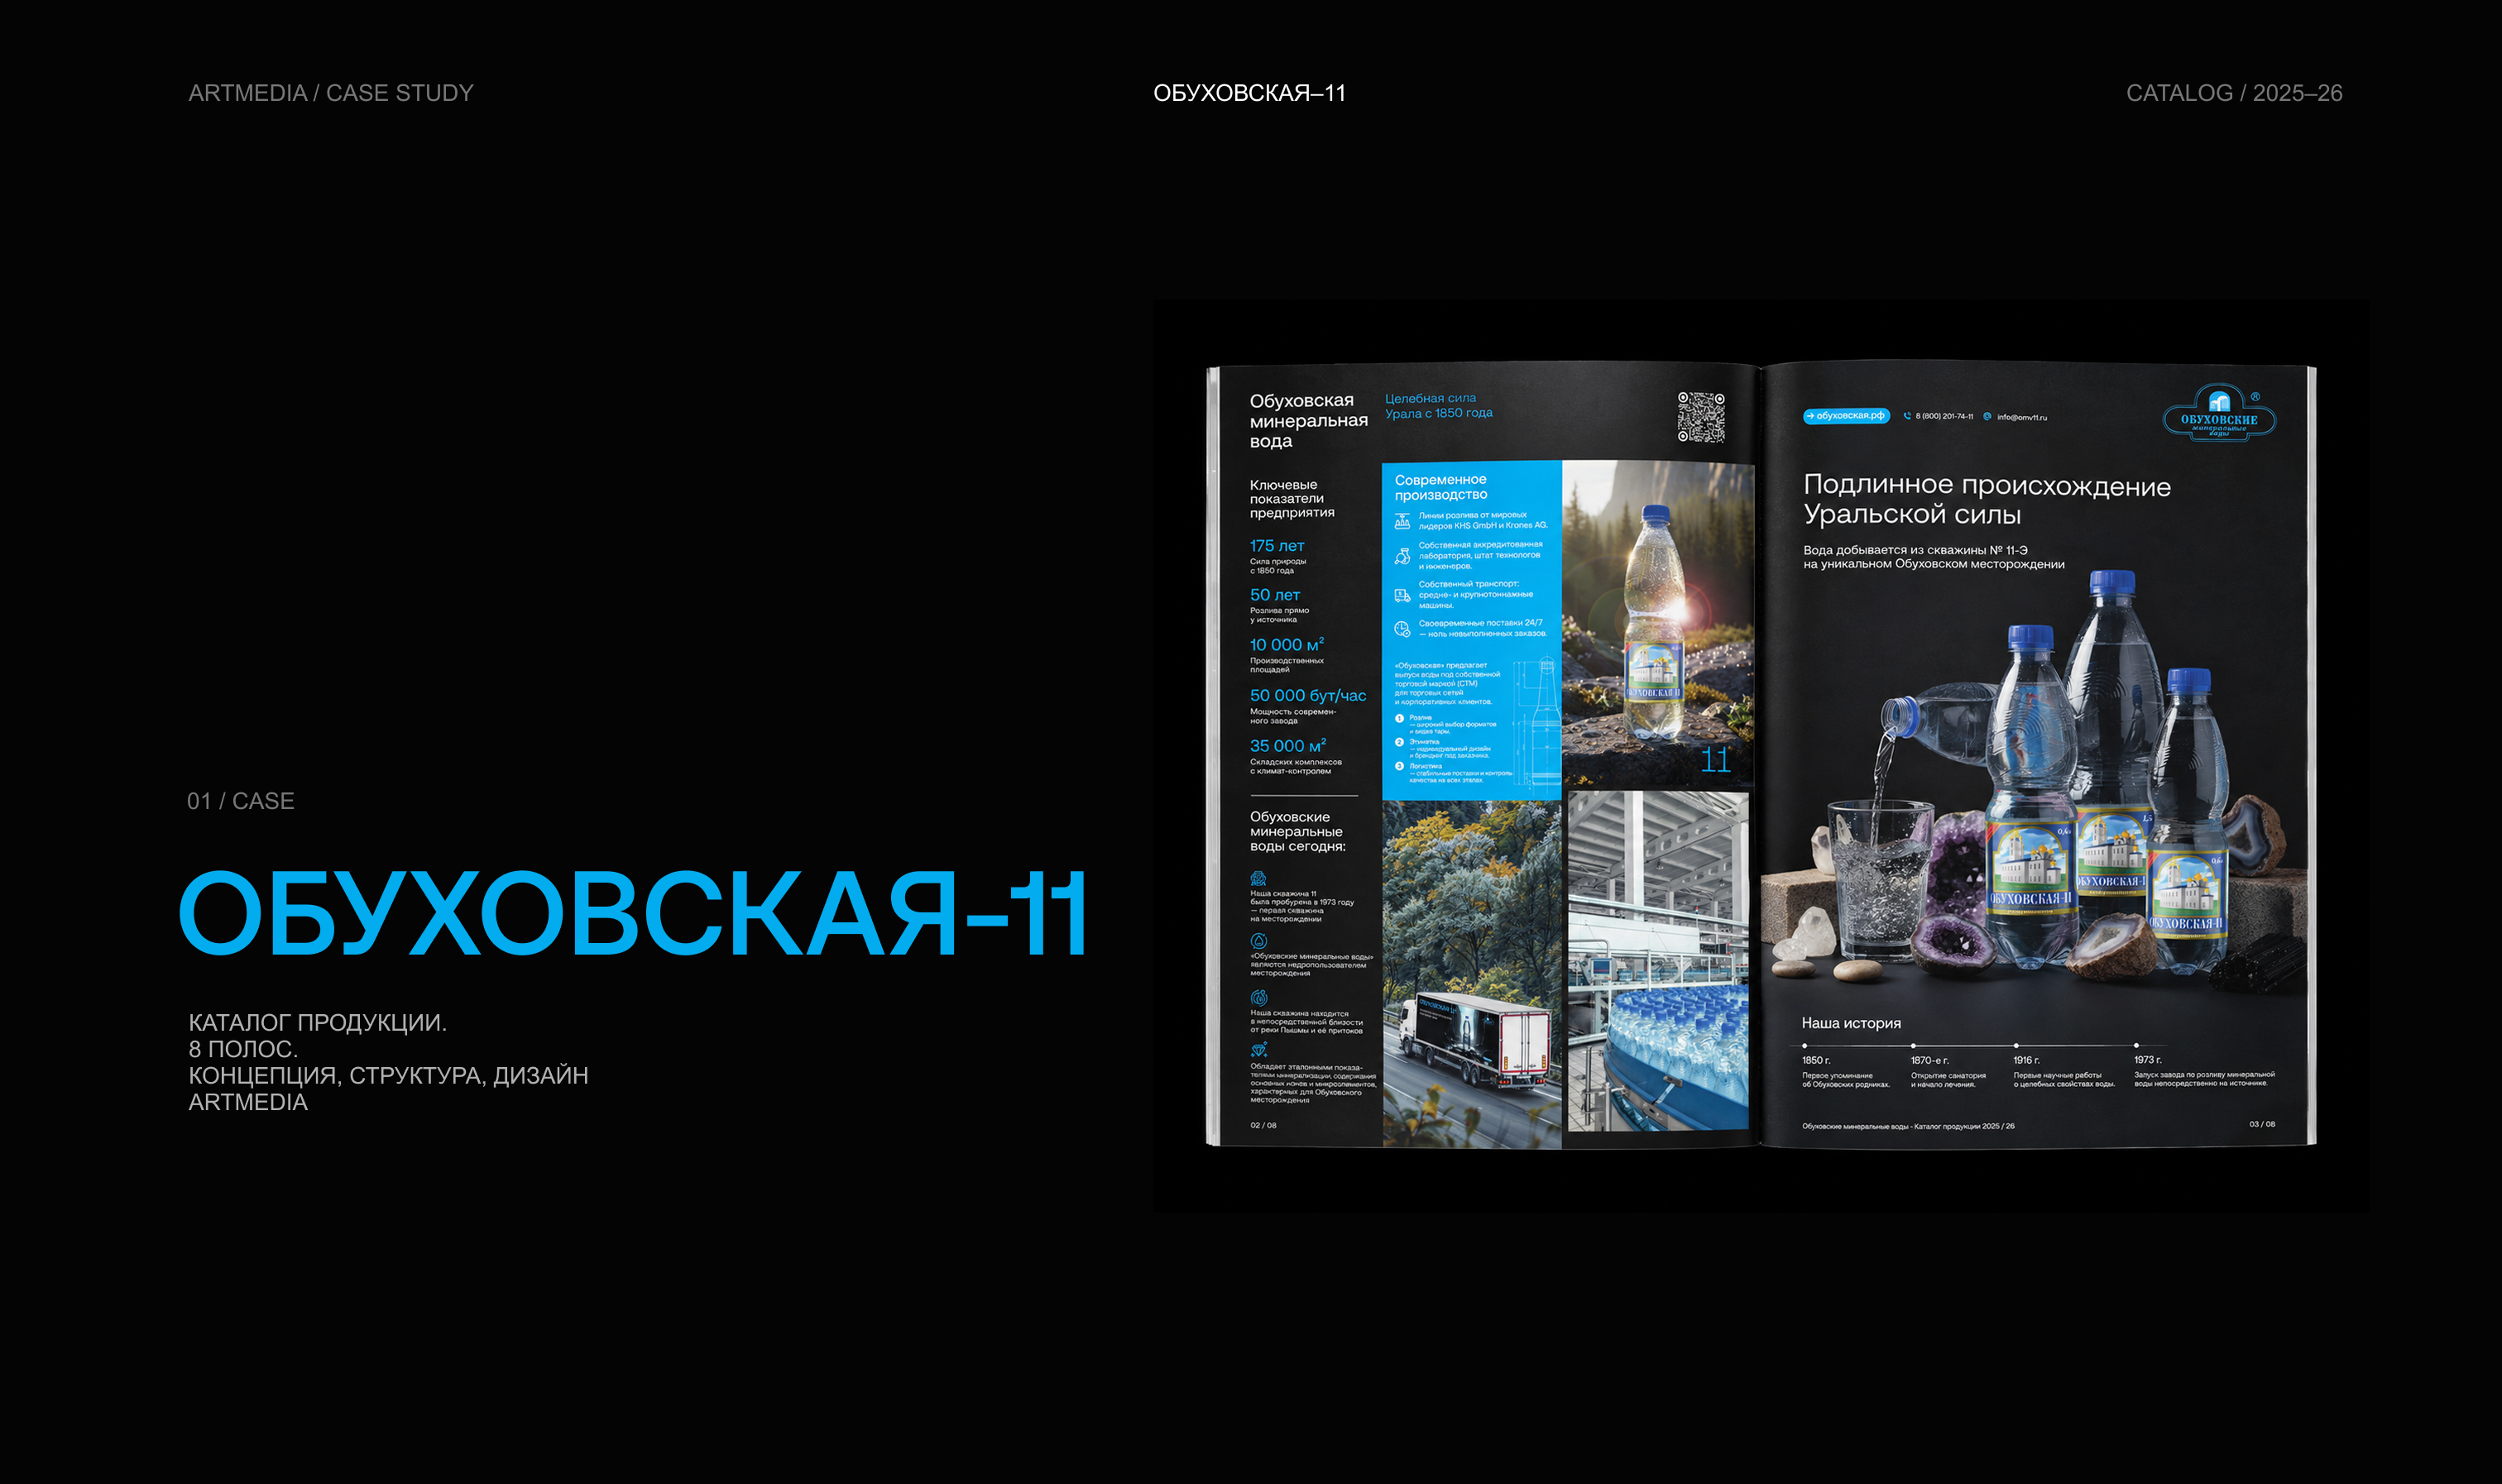
Task: Click footer Каталог продукции 2025 / 26 text
Action: 1964,1126
